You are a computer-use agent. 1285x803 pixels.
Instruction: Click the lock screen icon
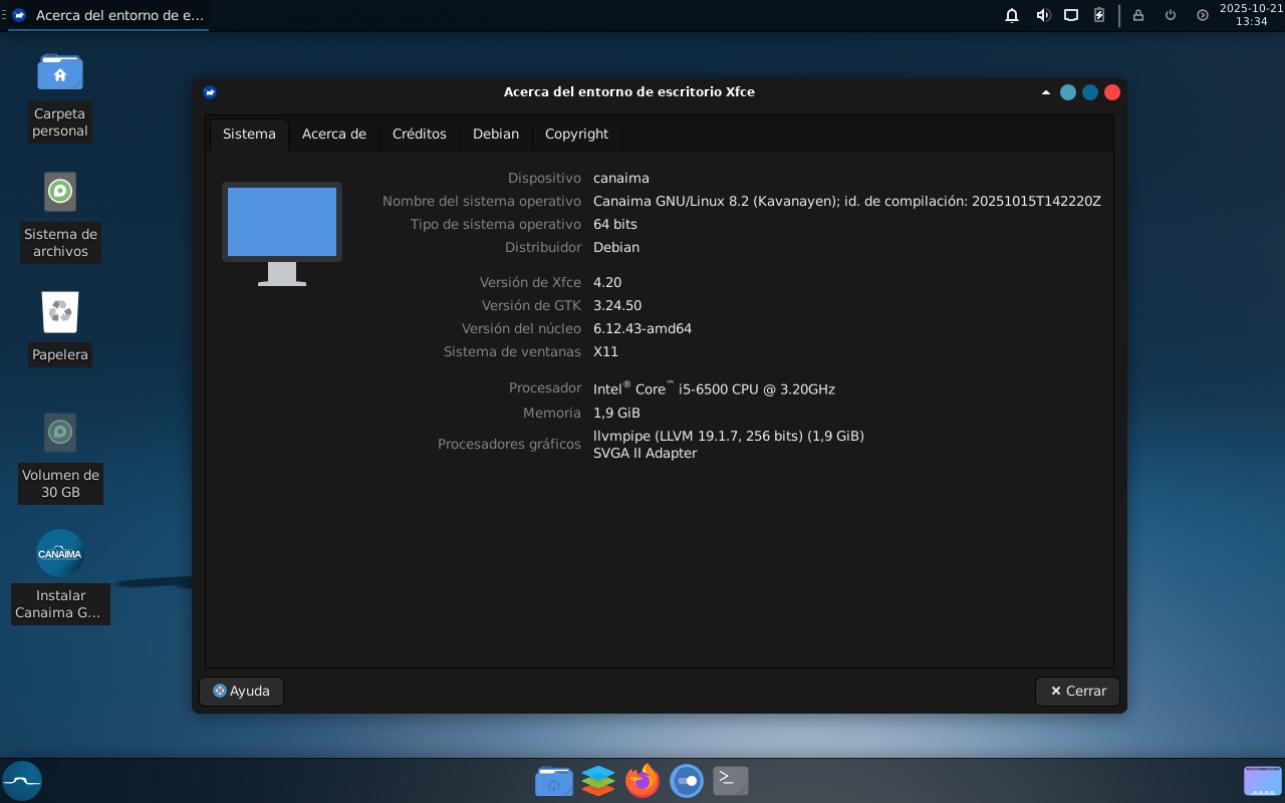(x=1138, y=15)
